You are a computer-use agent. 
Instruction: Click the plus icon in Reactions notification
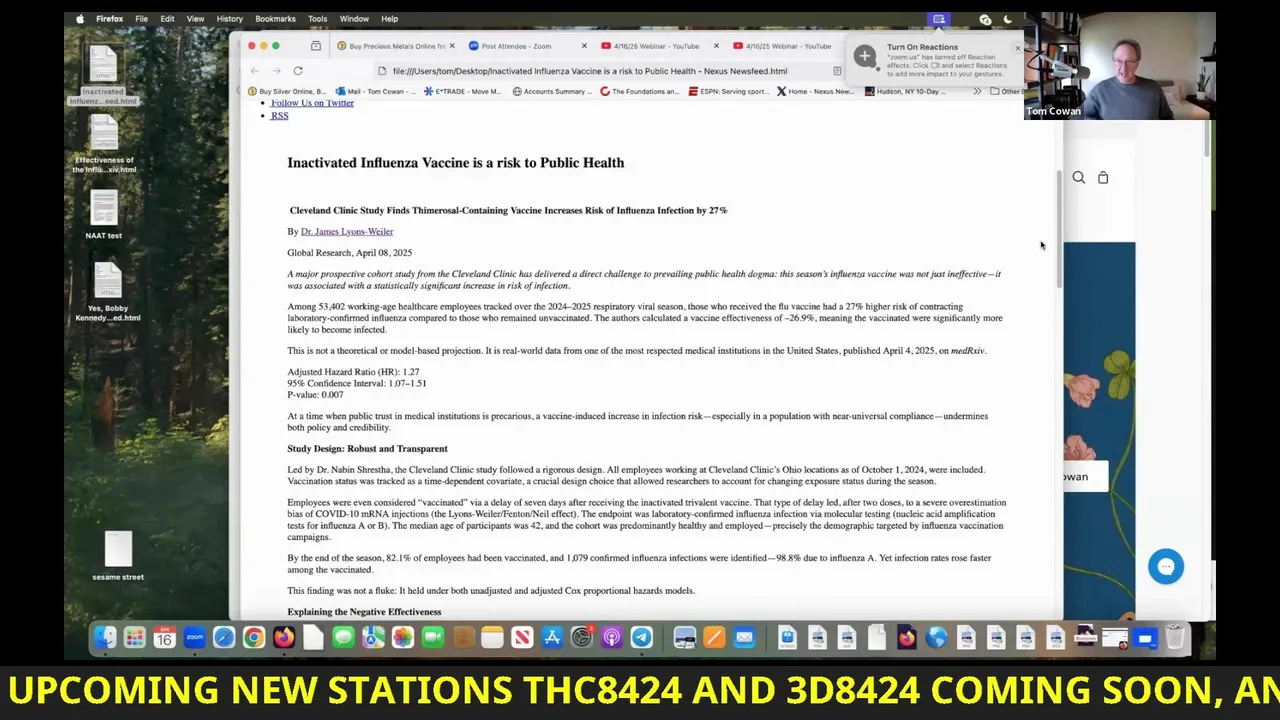[865, 57]
